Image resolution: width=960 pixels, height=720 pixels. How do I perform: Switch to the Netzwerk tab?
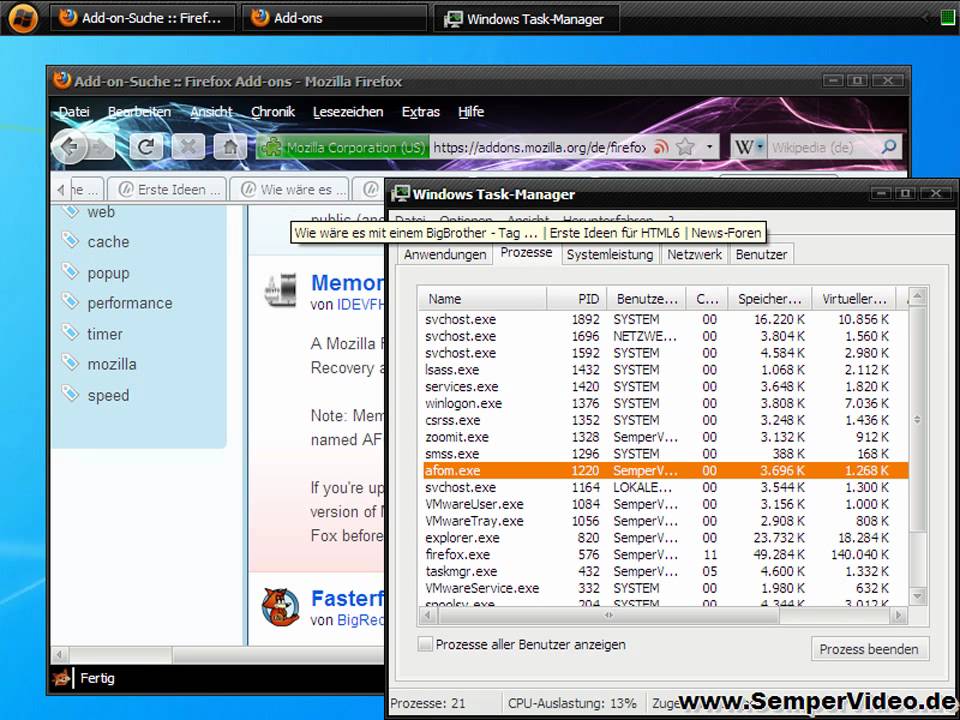pyautogui.click(x=694, y=254)
